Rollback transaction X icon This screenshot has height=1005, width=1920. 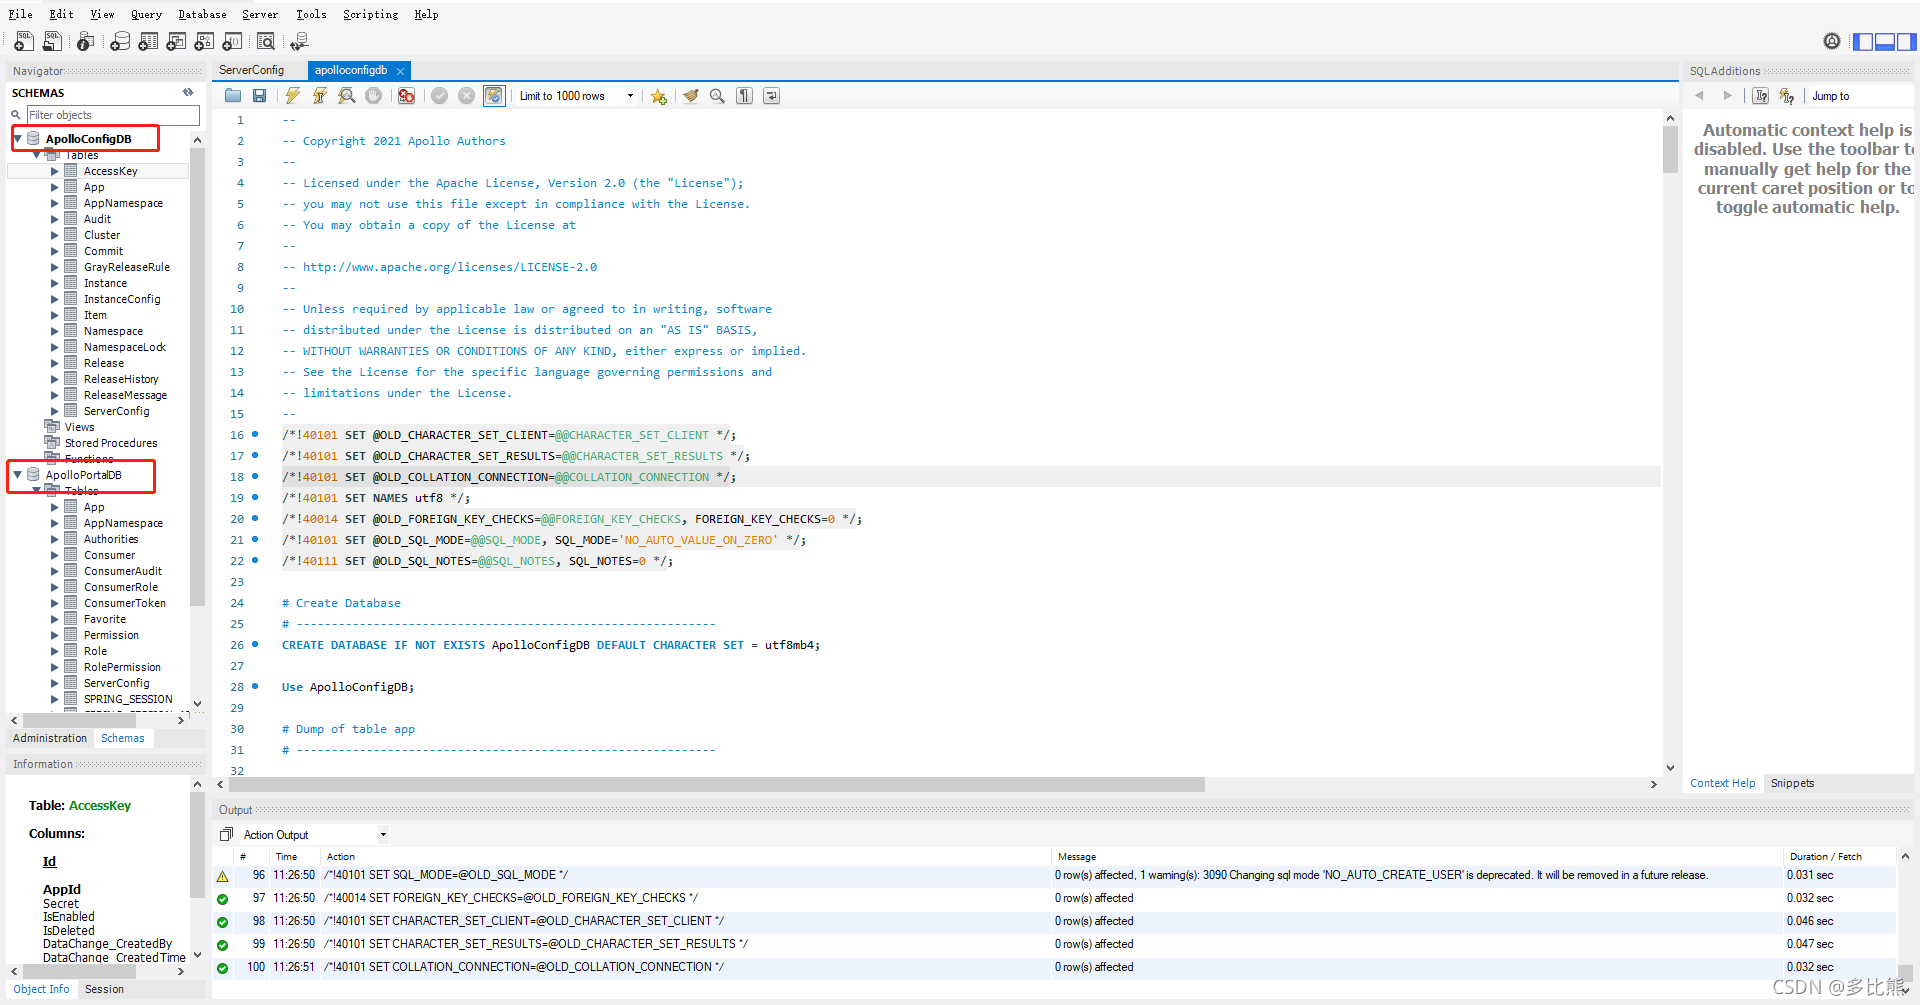click(x=466, y=96)
